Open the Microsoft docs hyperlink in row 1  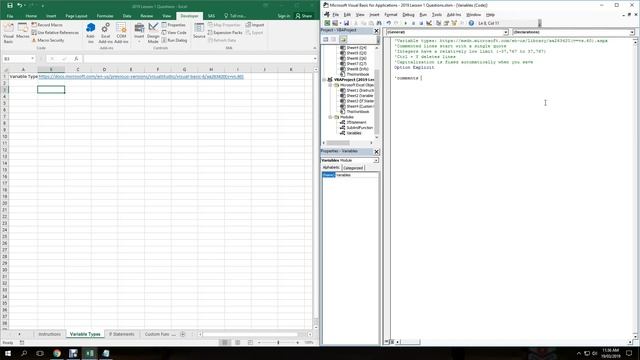[x=141, y=76]
